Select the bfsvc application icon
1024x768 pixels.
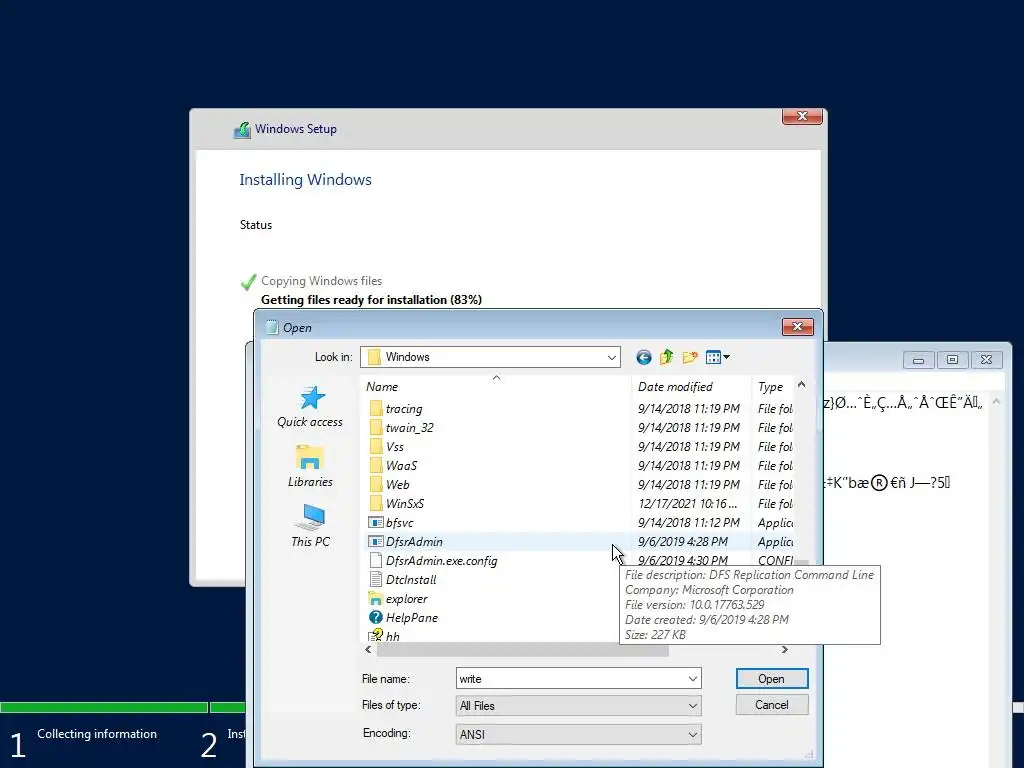376,522
